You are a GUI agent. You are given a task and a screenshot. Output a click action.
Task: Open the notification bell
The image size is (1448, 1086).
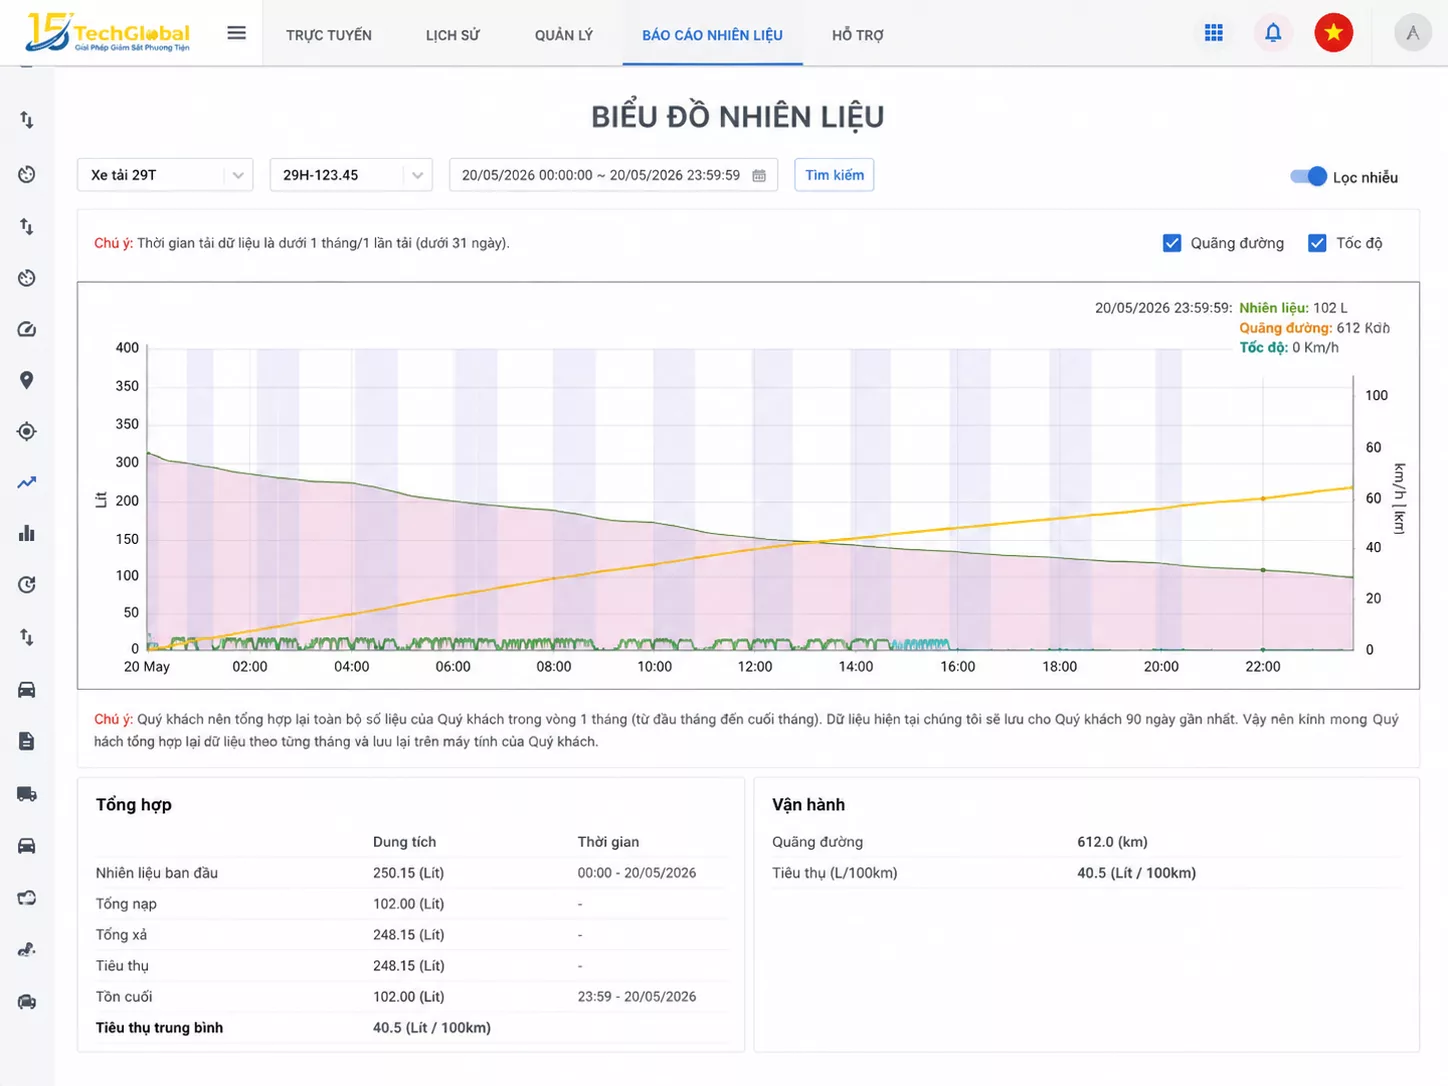click(1273, 33)
